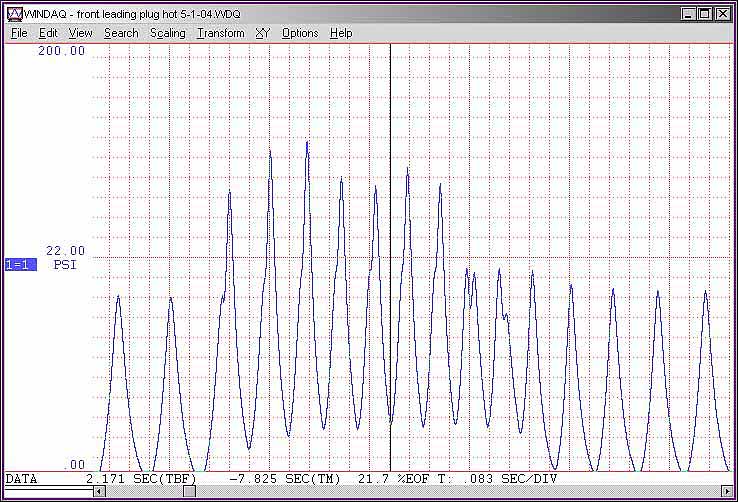Click the PSI engineering units label
This screenshot has width=738, height=502.
(65, 265)
